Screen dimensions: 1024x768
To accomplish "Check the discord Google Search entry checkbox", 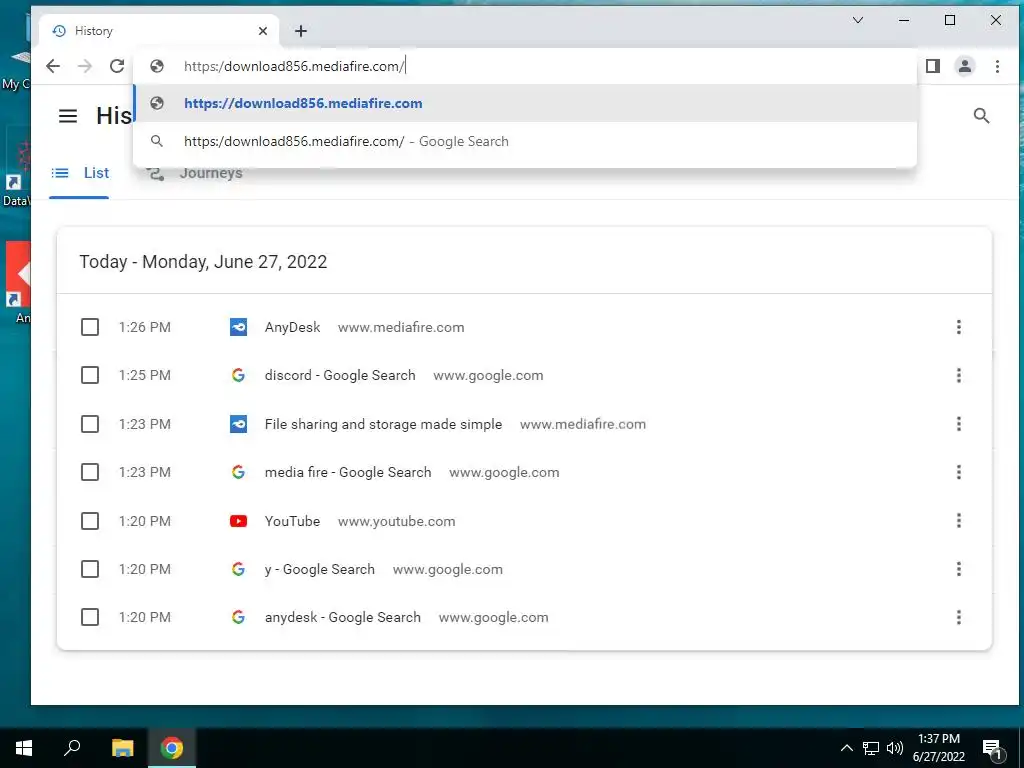I will coord(89,375).
